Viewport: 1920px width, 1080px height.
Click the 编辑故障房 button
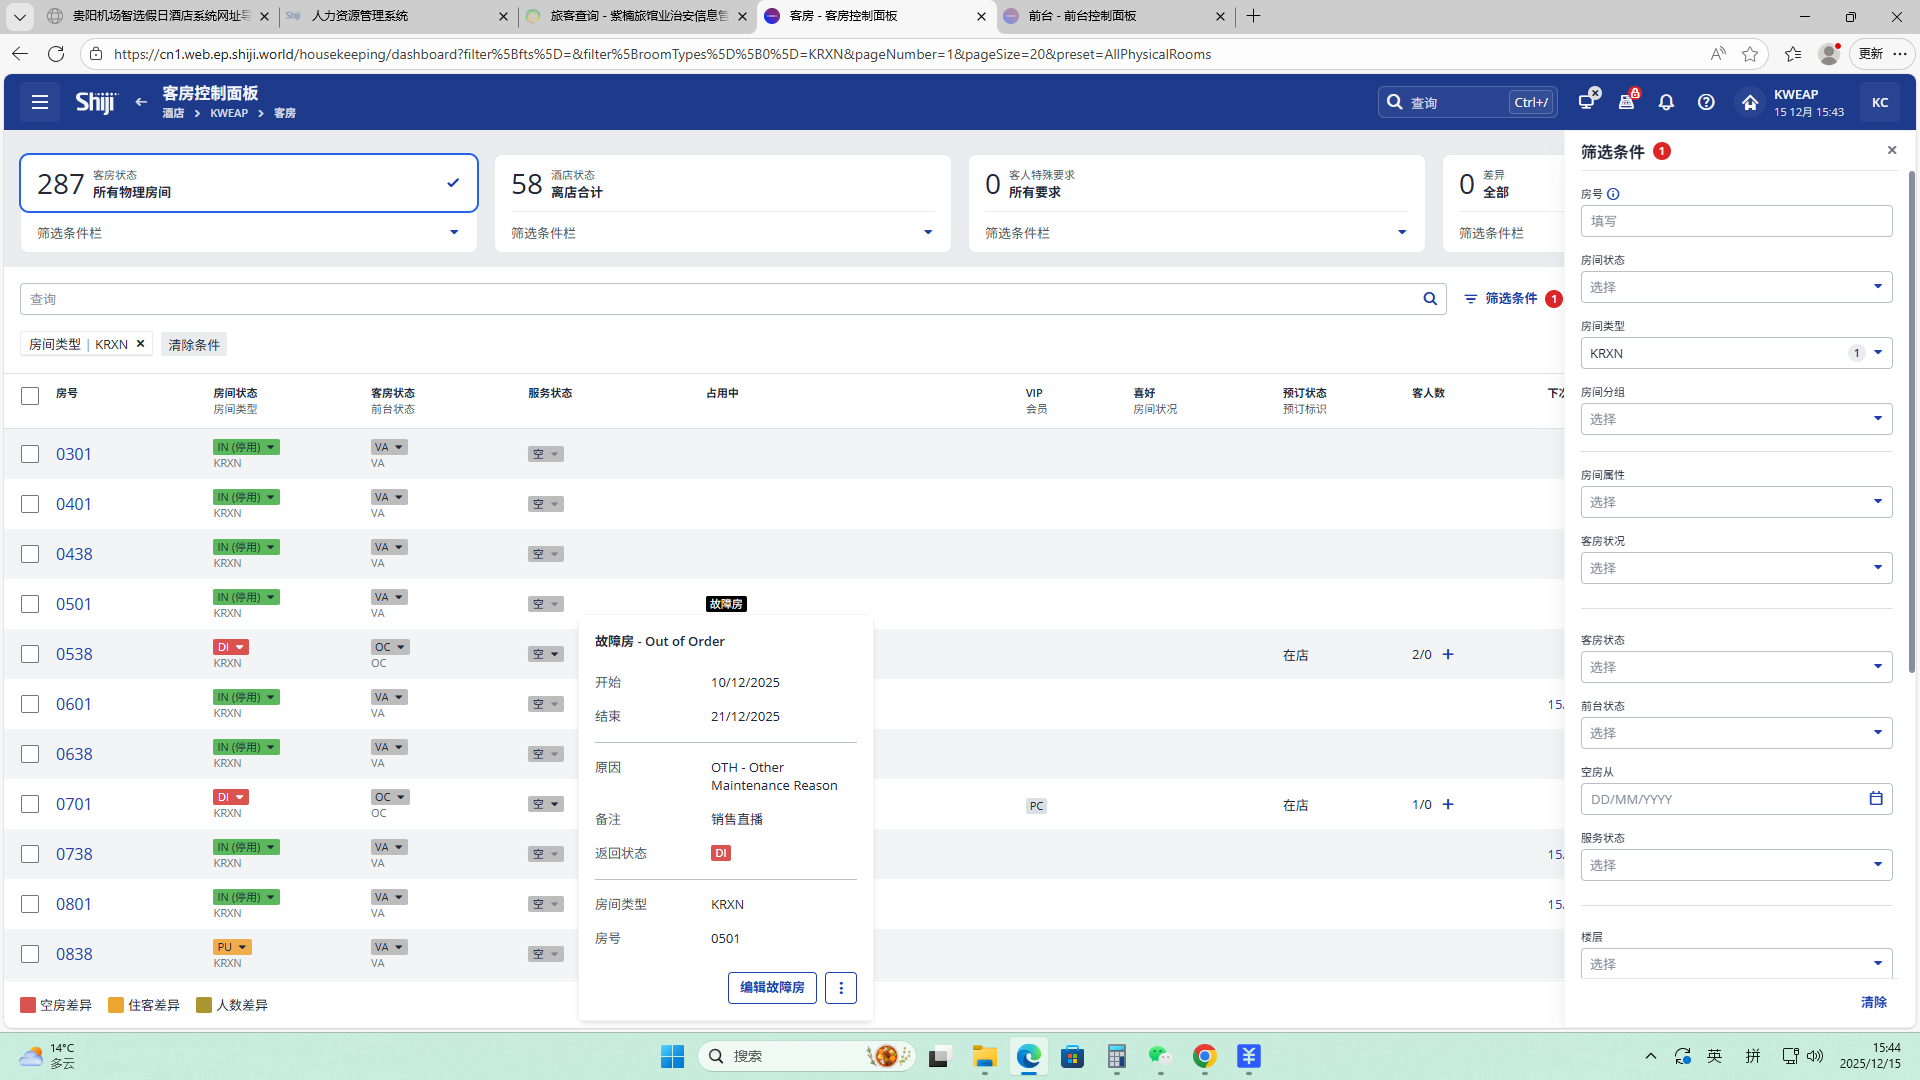pos(772,988)
